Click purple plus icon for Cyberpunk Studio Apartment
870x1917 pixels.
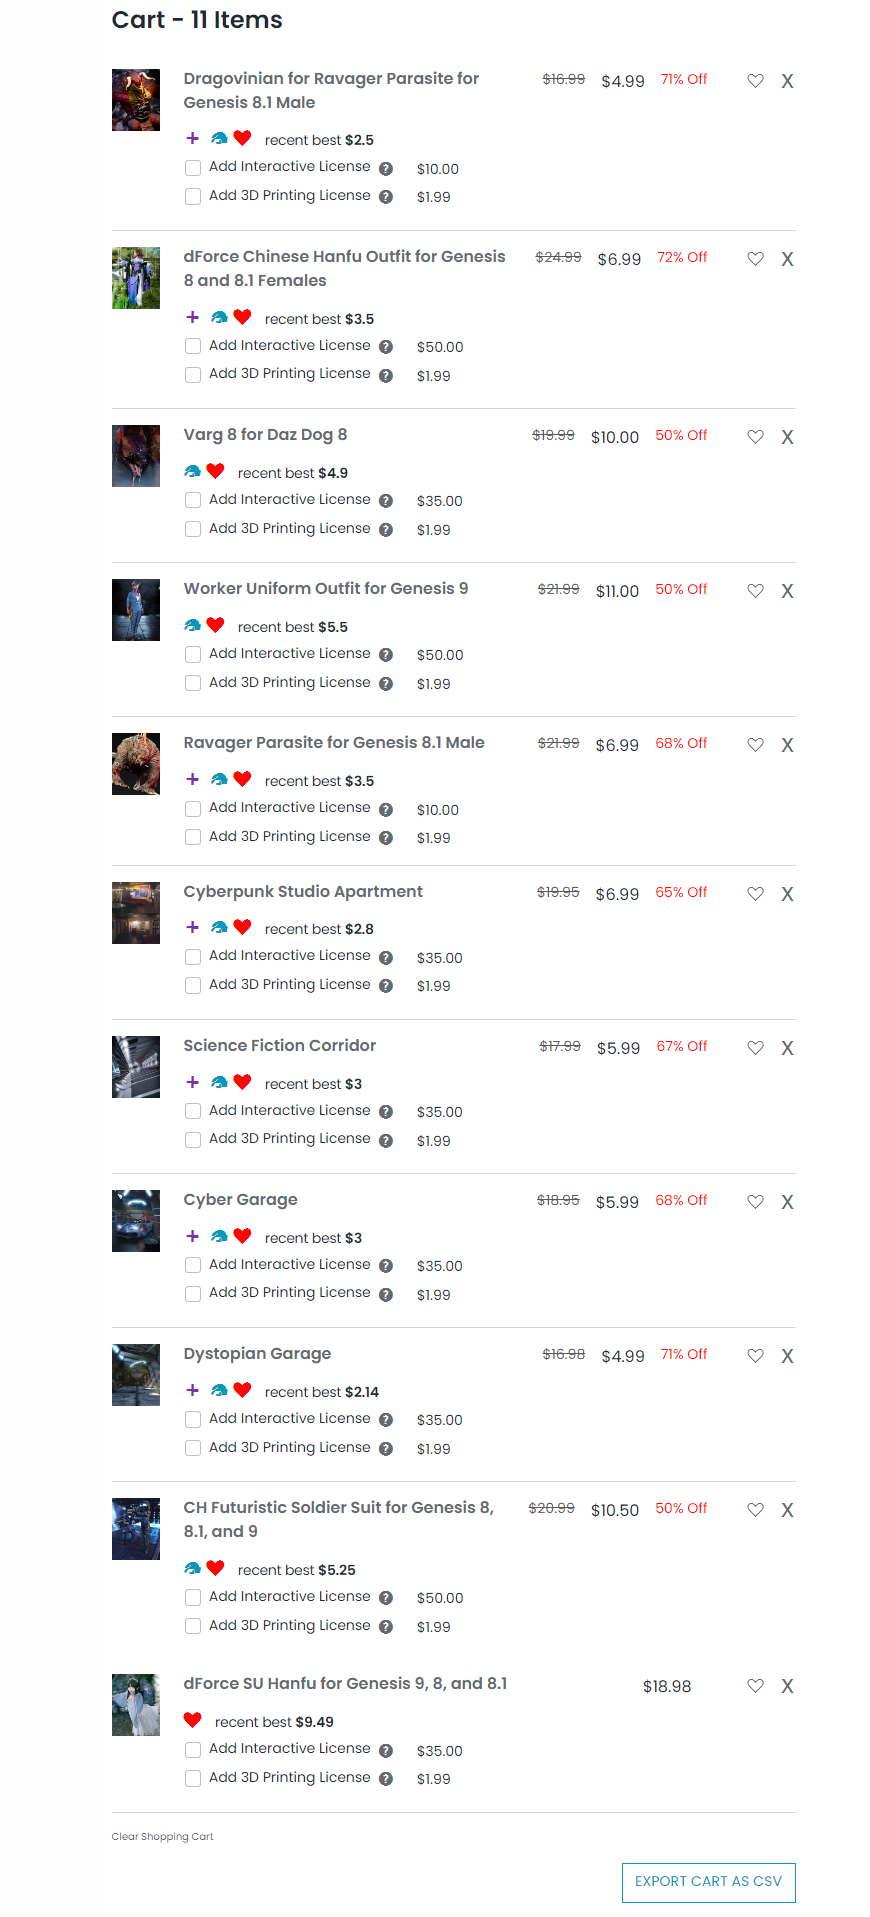point(193,927)
